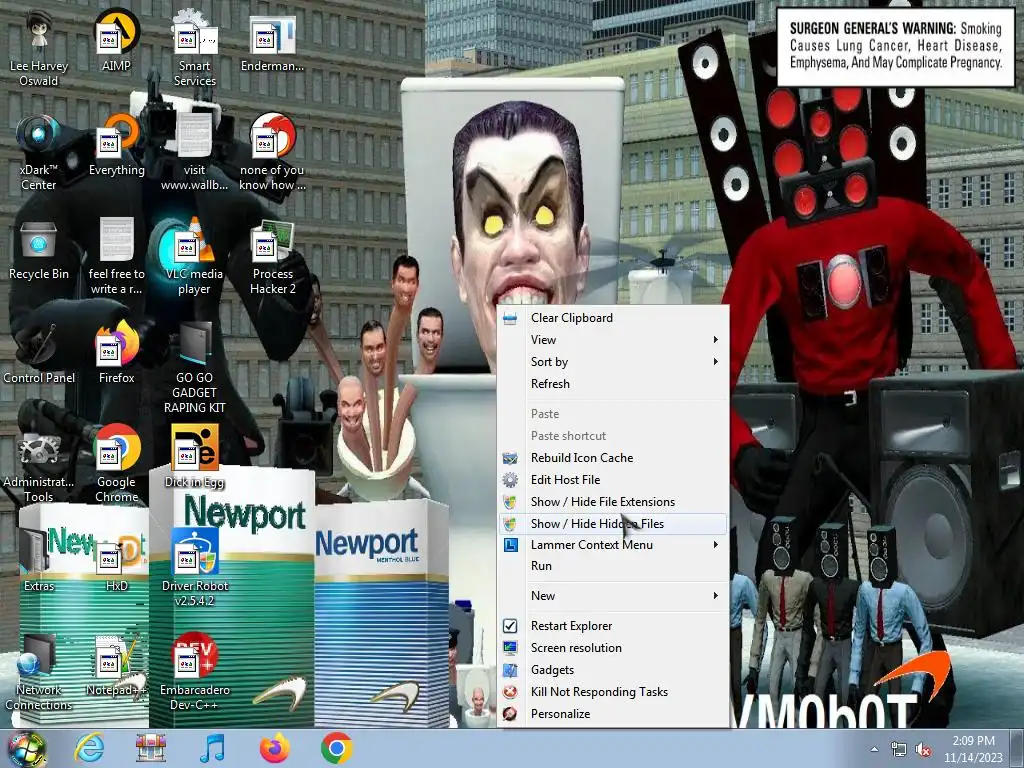
Task: Choose Refresh in the context menu
Action: coord(613,384)
